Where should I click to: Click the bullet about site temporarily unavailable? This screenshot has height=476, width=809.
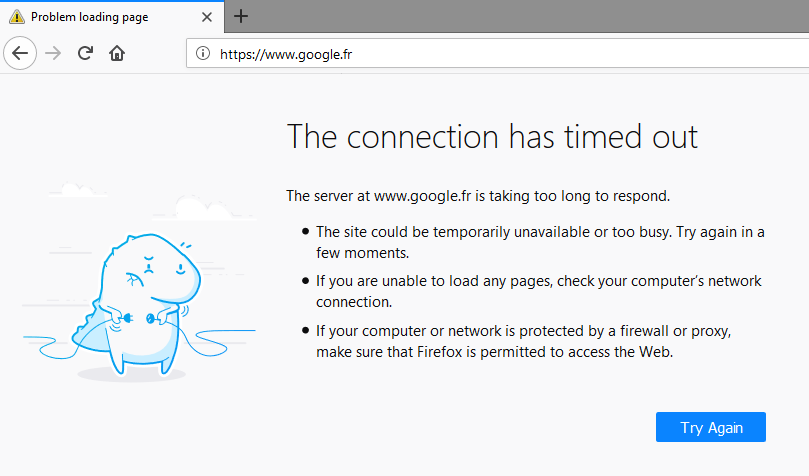(540, 242)
